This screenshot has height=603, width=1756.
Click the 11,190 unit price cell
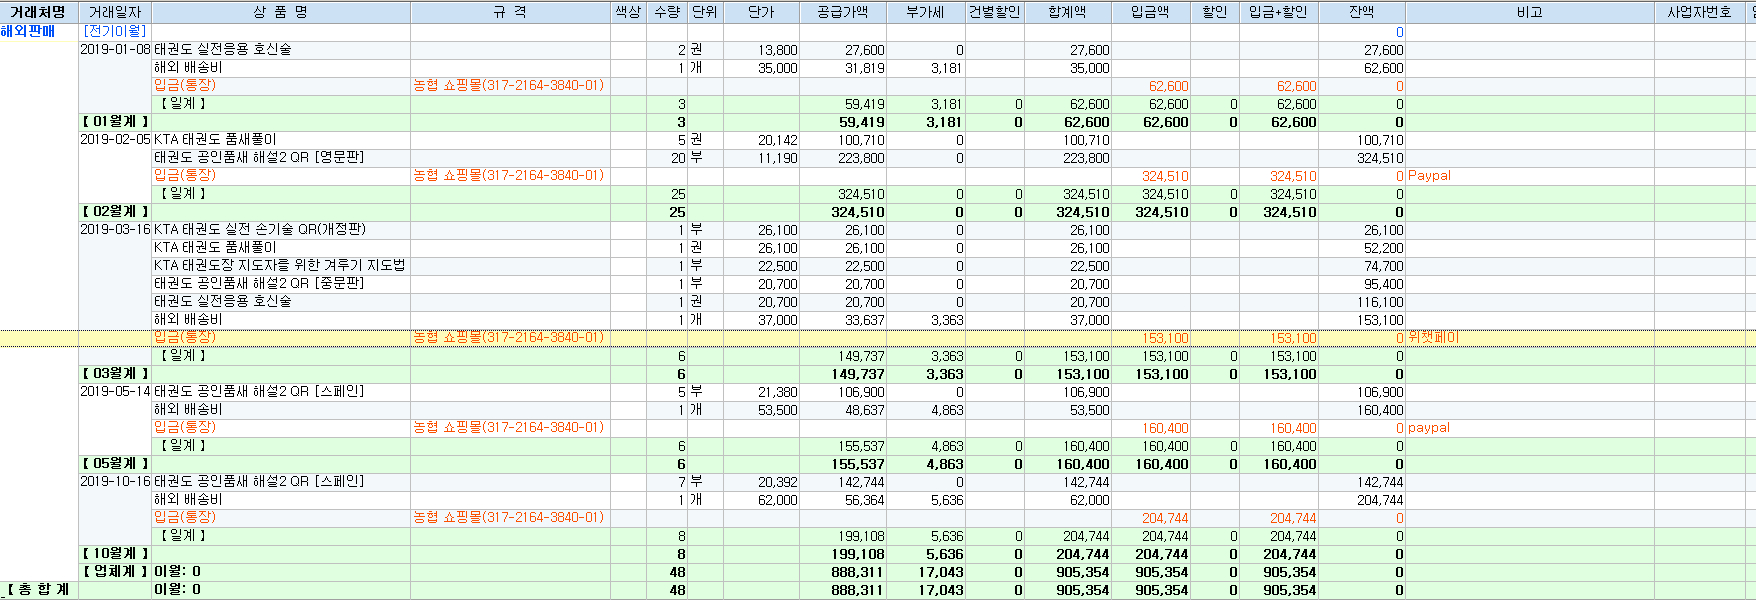pos(761,158)
